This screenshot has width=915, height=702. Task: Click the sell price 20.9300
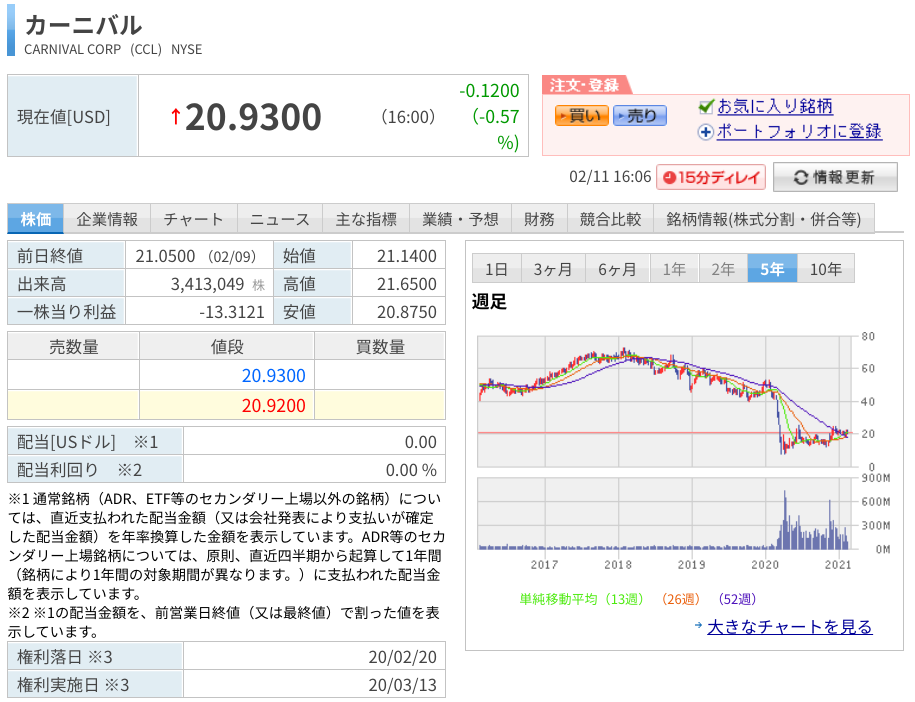tap(274, 375)
